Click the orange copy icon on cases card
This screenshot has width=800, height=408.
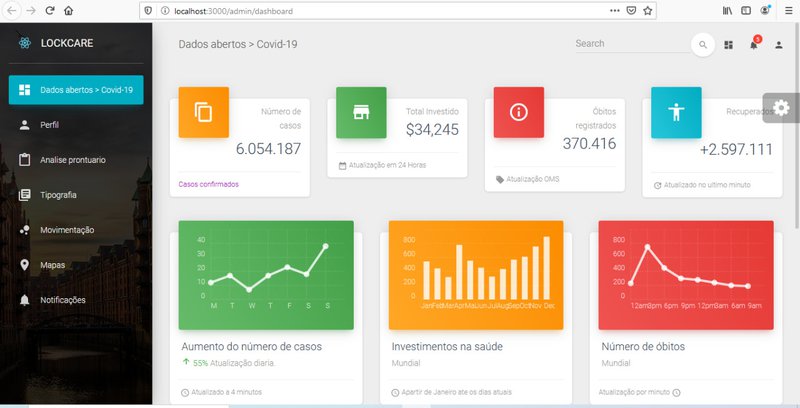tap(203, 112)
